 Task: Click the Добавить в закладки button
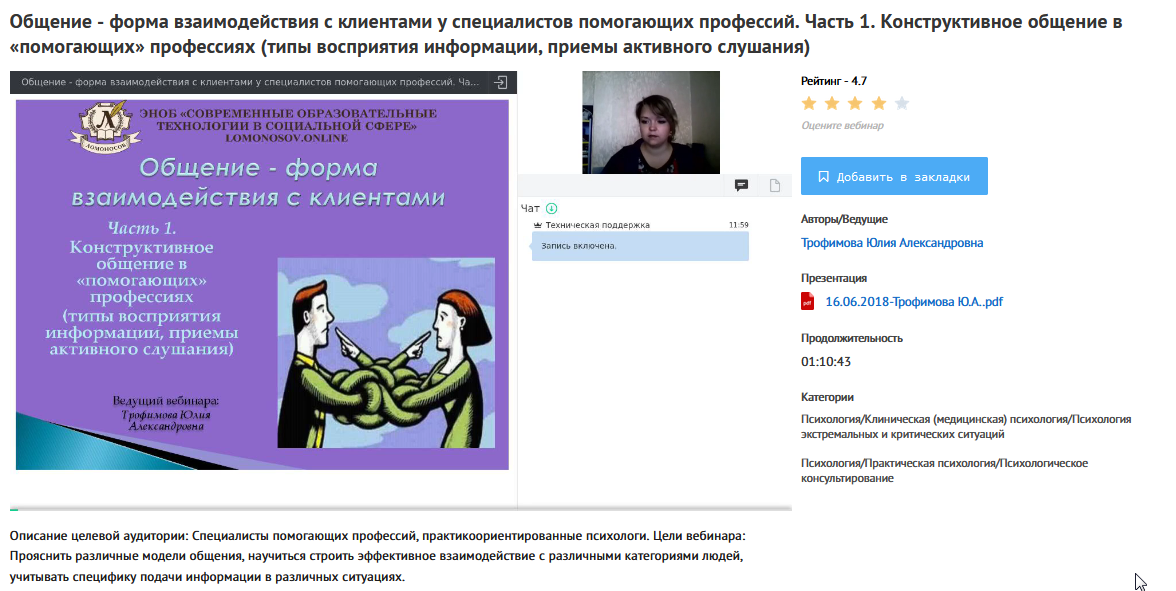pos(894,176)
